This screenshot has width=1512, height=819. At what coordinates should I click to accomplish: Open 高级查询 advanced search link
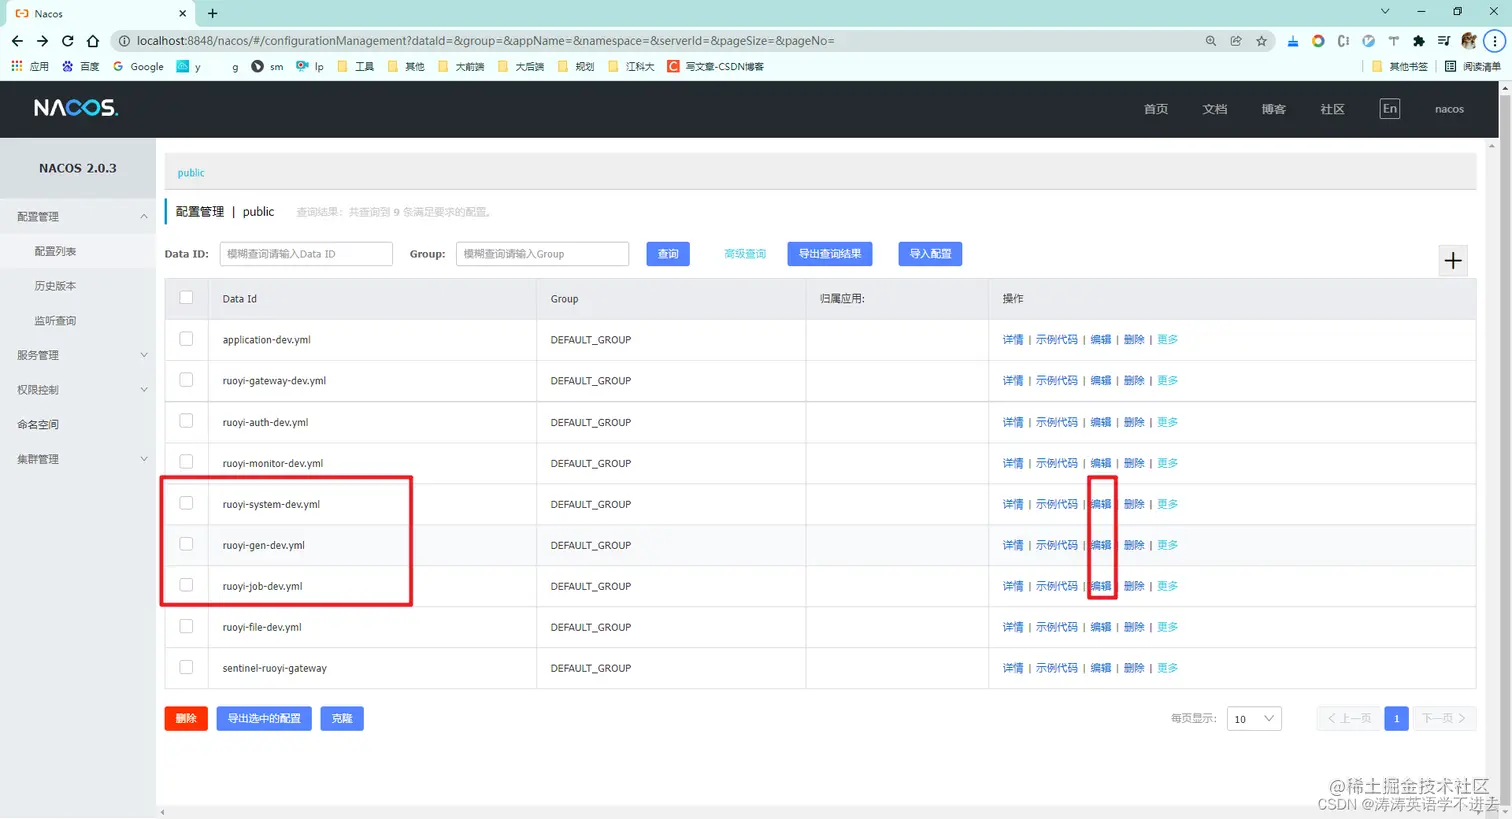tap(745, 254)
